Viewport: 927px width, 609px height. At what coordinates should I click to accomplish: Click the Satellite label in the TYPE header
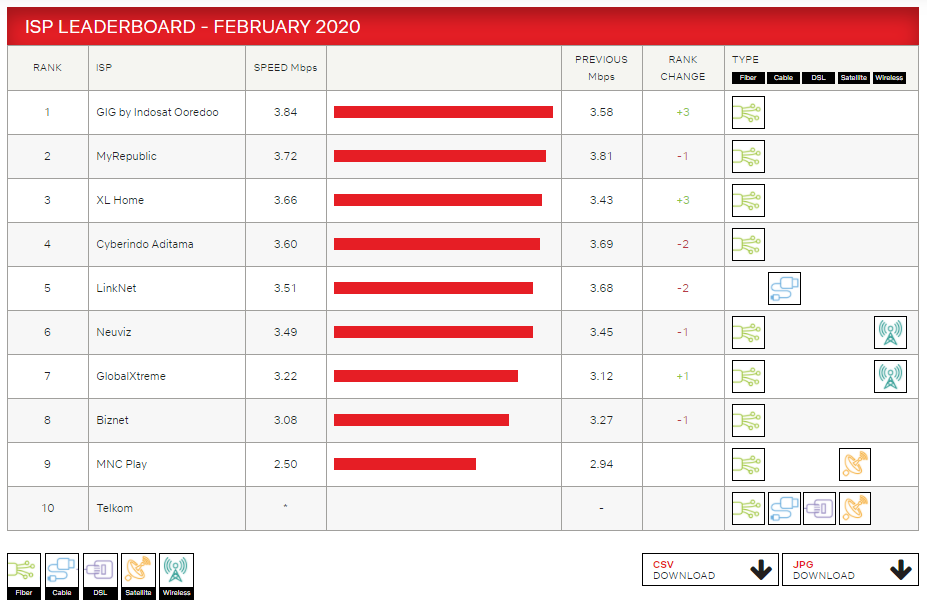(854, 77)
